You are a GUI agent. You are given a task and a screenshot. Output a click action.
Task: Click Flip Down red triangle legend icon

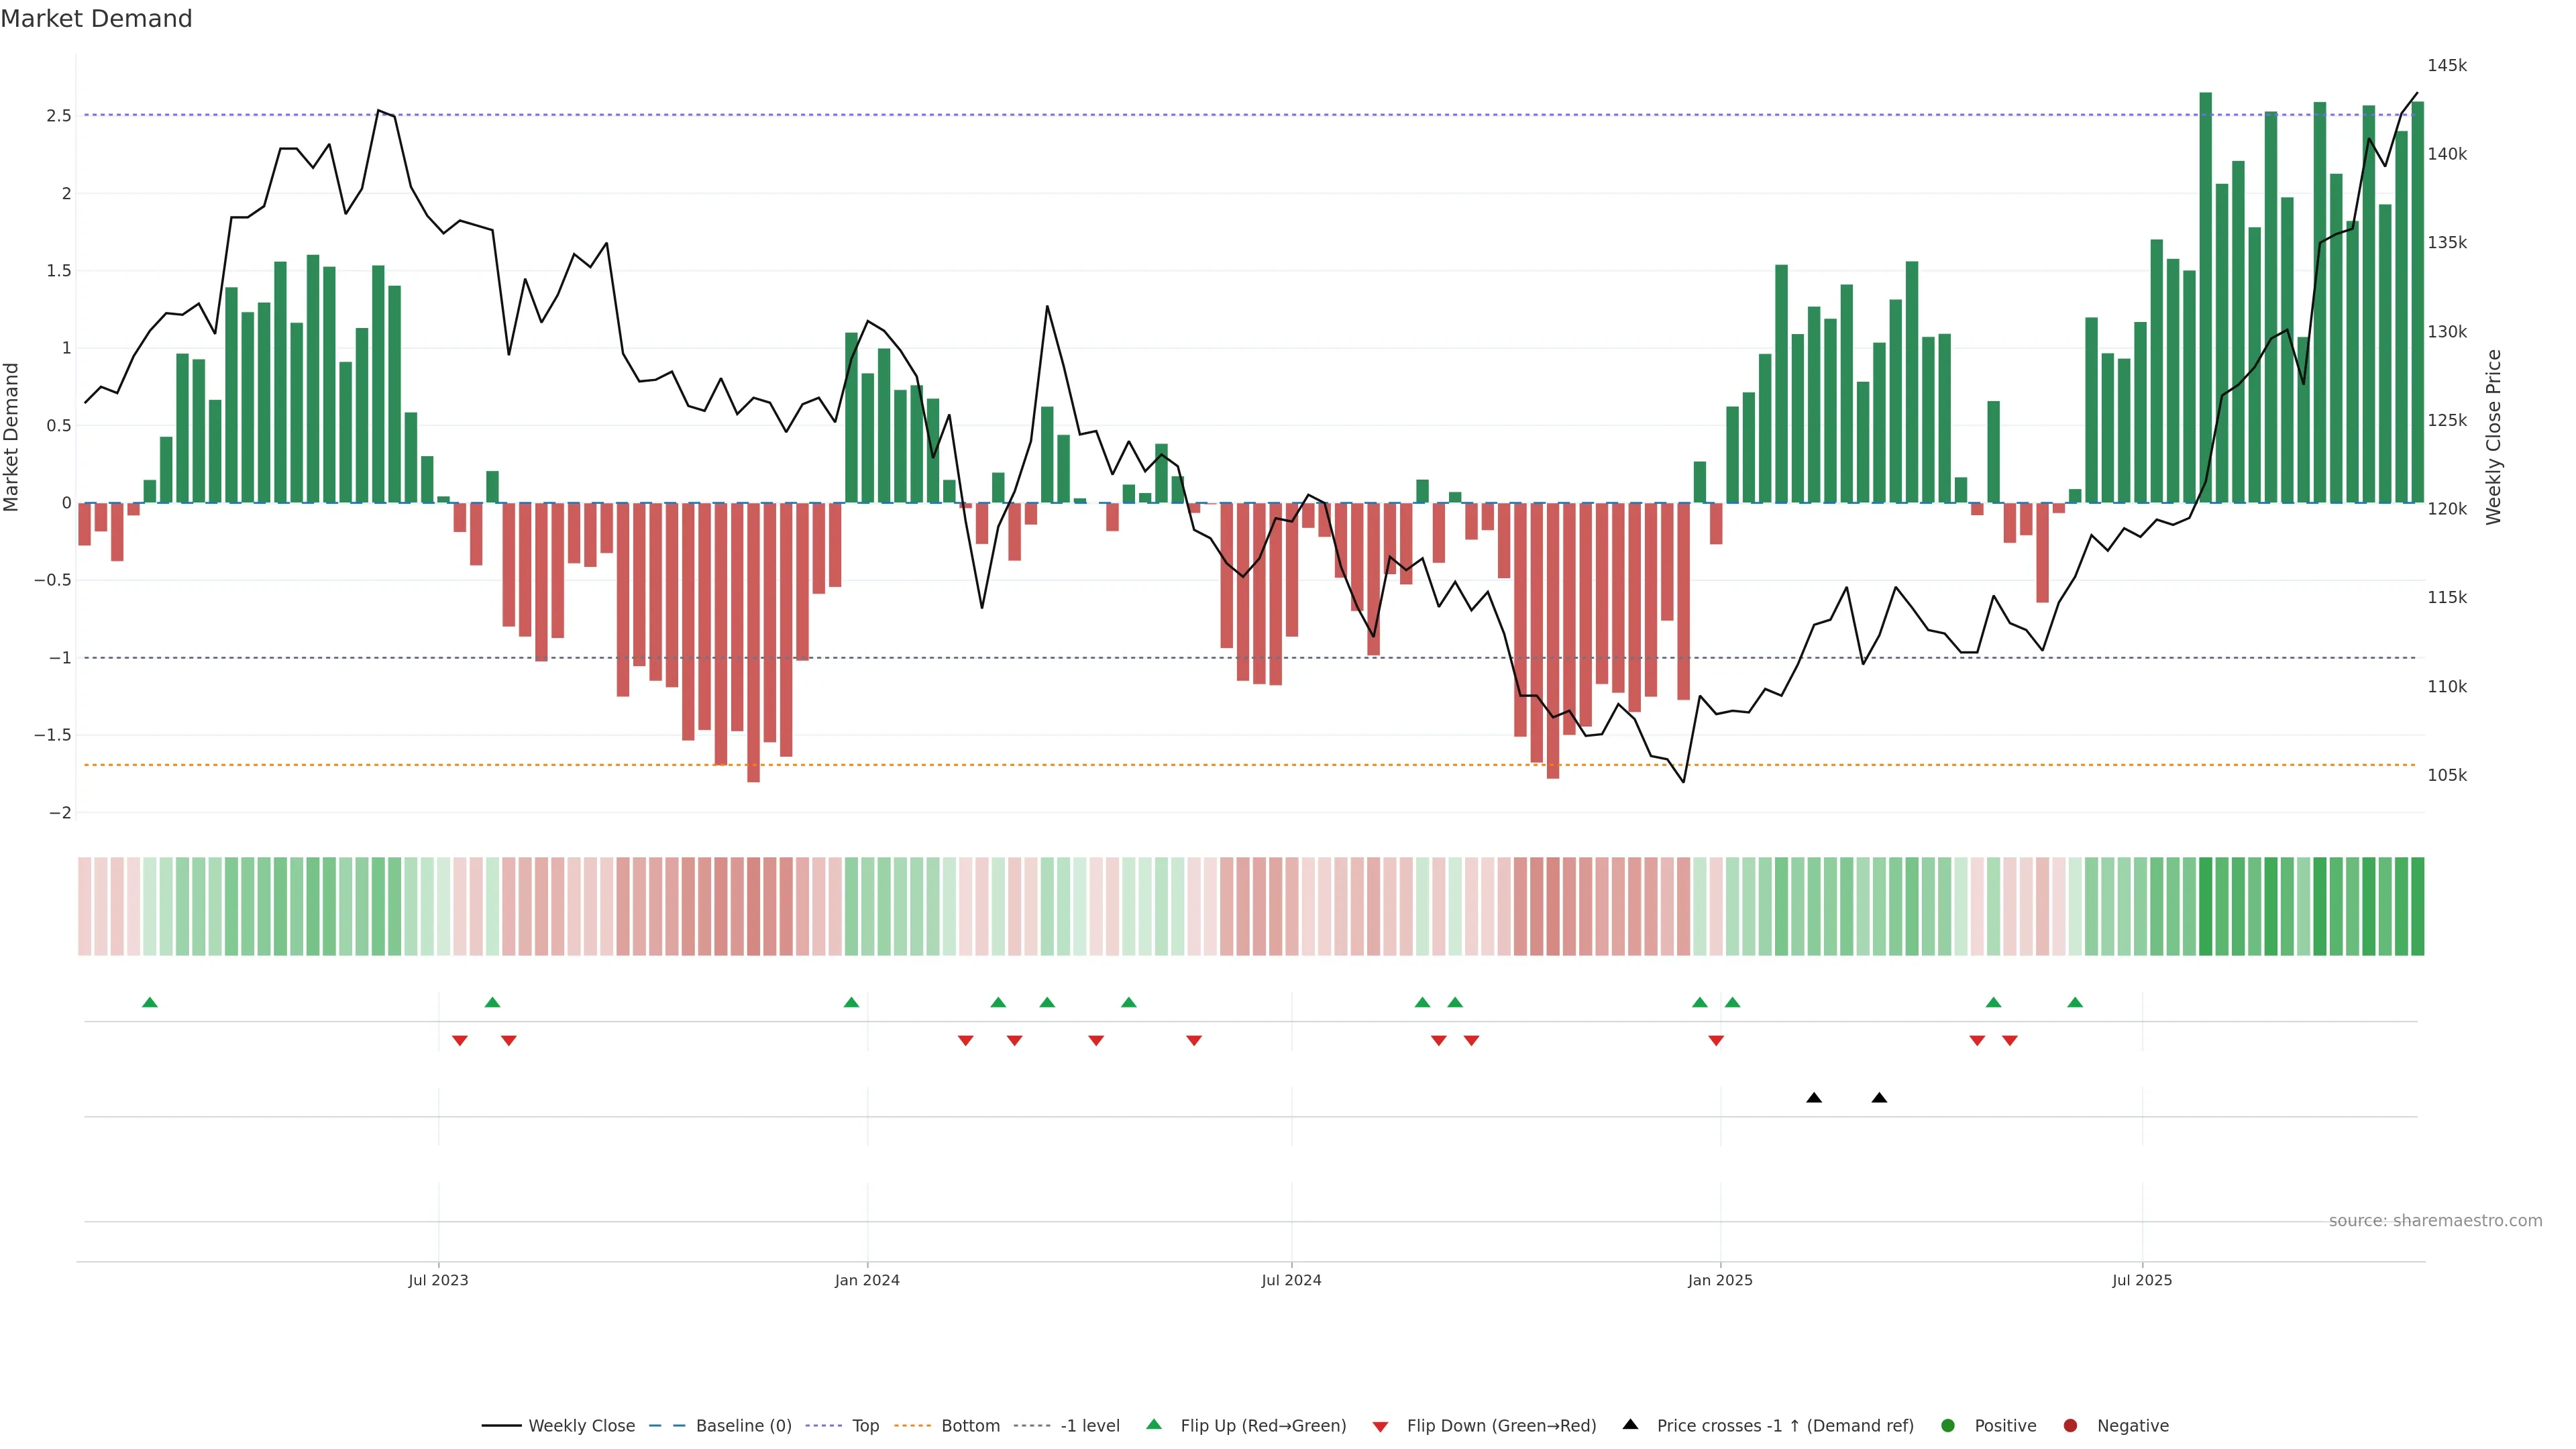1380,1427
